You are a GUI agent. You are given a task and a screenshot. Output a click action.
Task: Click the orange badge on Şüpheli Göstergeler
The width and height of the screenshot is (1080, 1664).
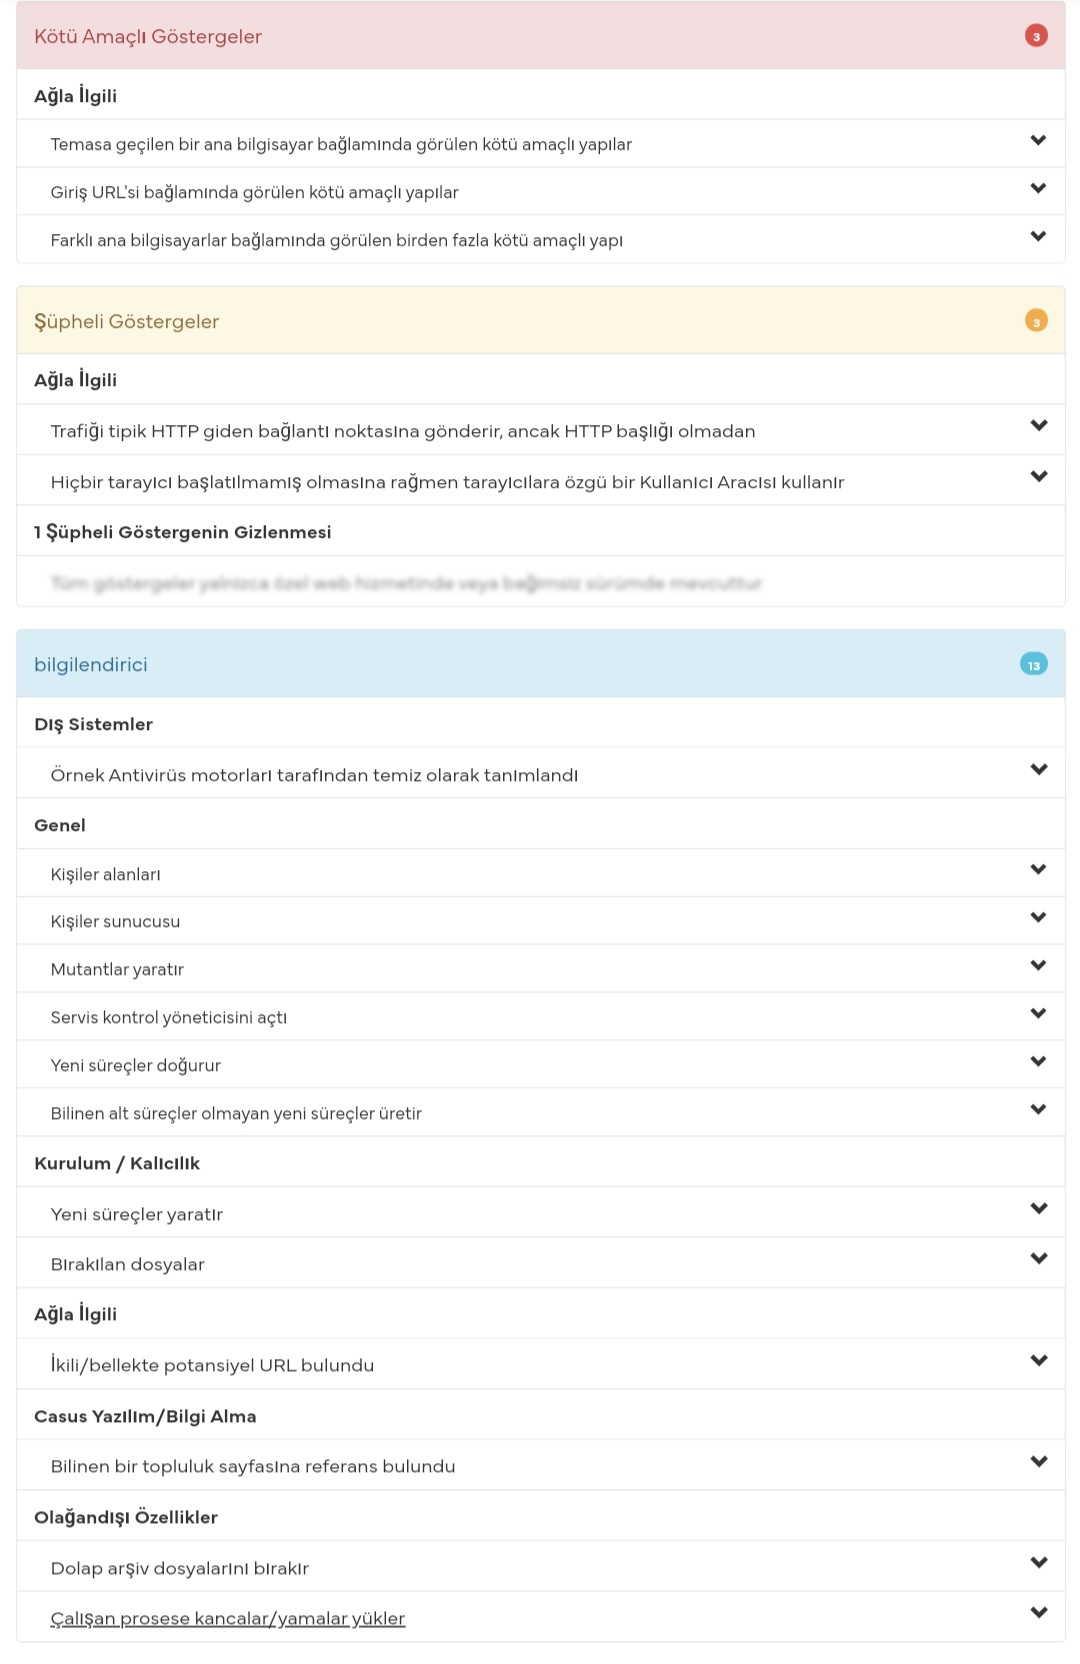point(1036,321)
